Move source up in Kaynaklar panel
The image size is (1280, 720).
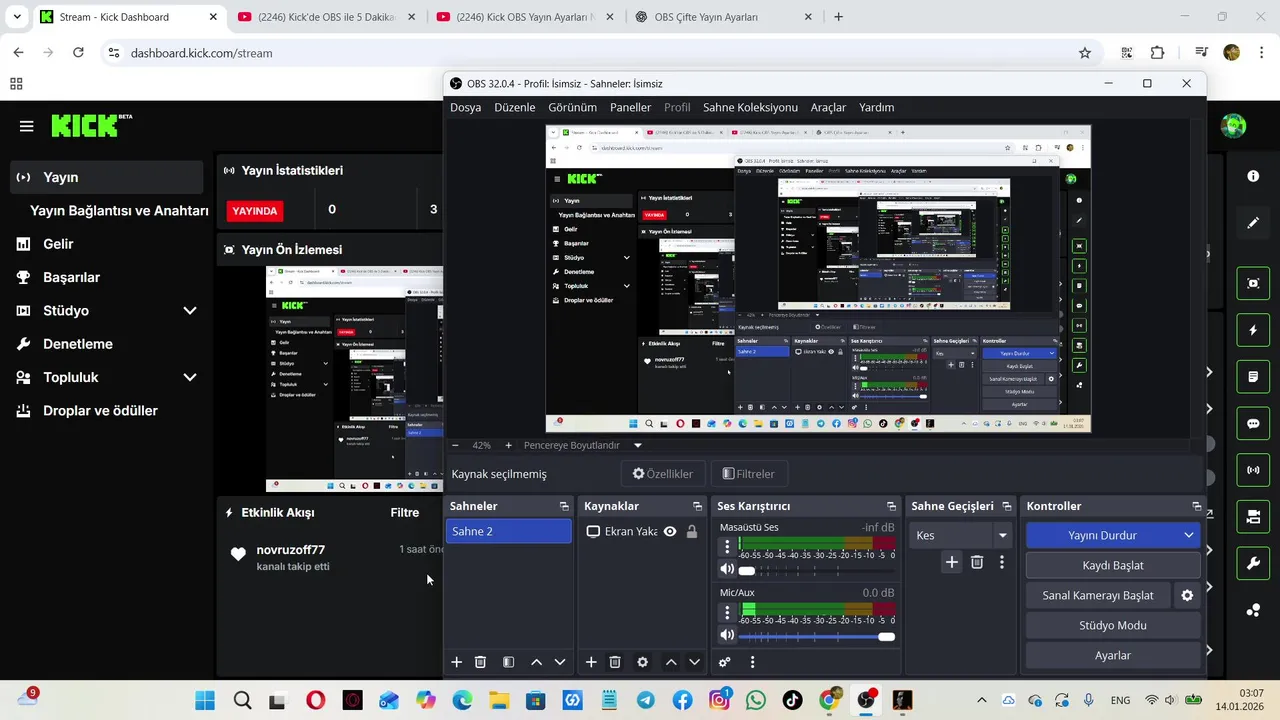pyautogui.click(x=671, y=662)
